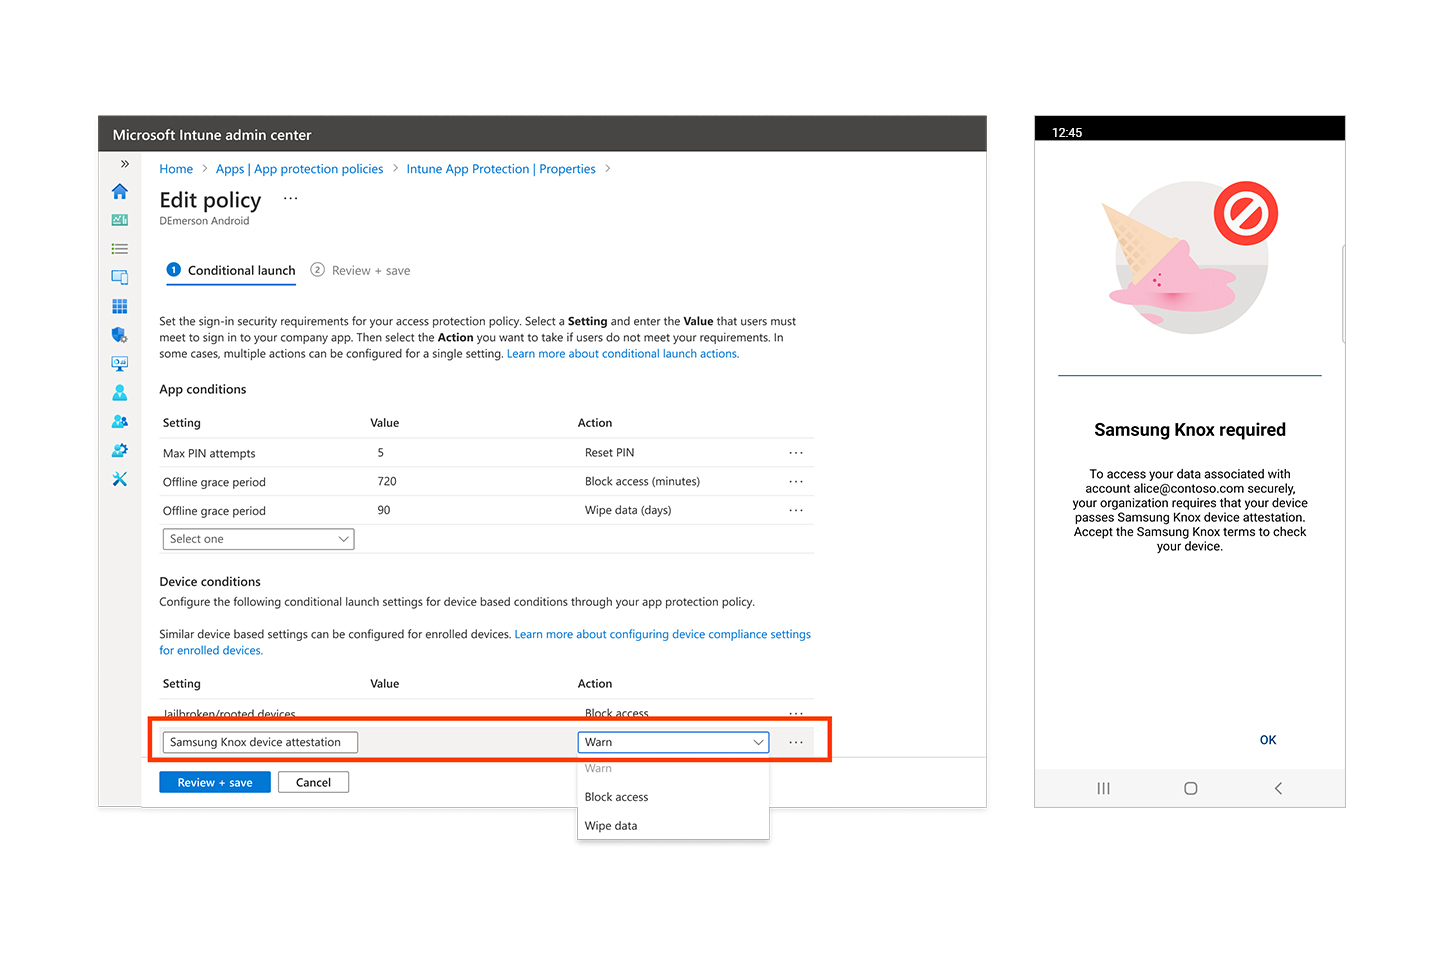The image size is (1440, 960).
Task: Select the Endpoint security shield icon
Action: [x=120, y=335]
